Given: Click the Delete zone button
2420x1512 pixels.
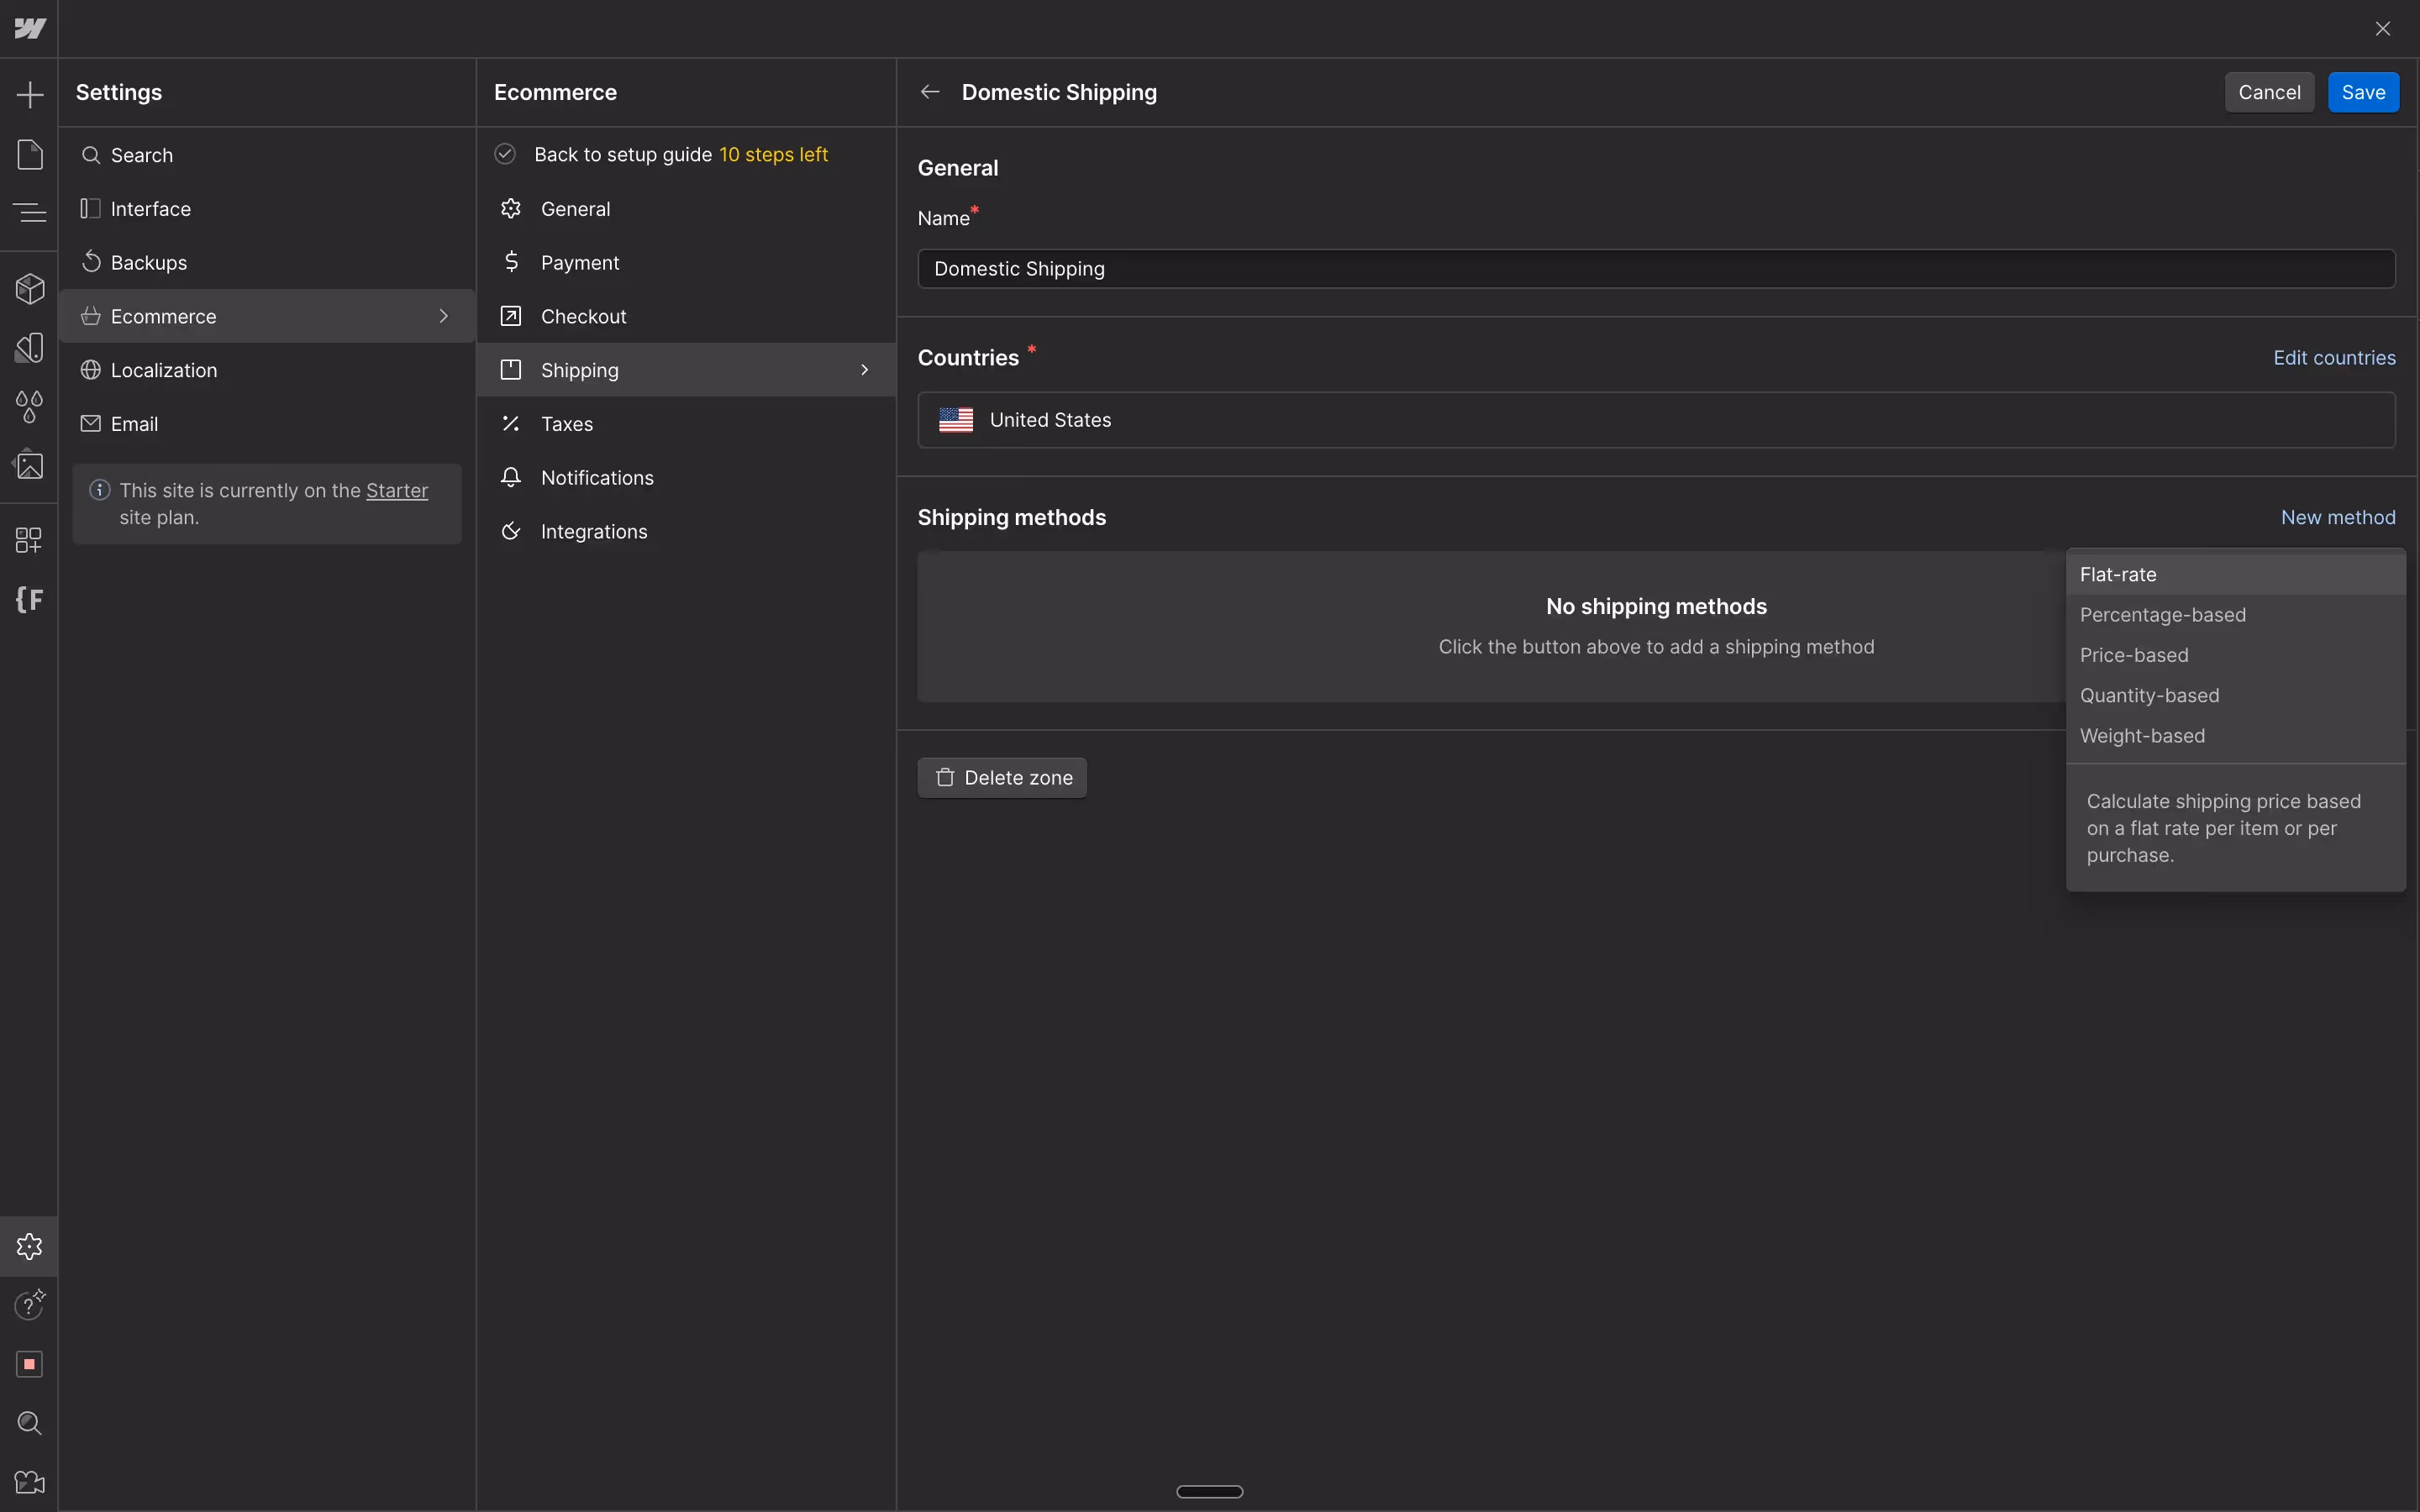Looking at the screenshot, I should click(1002, 778).
